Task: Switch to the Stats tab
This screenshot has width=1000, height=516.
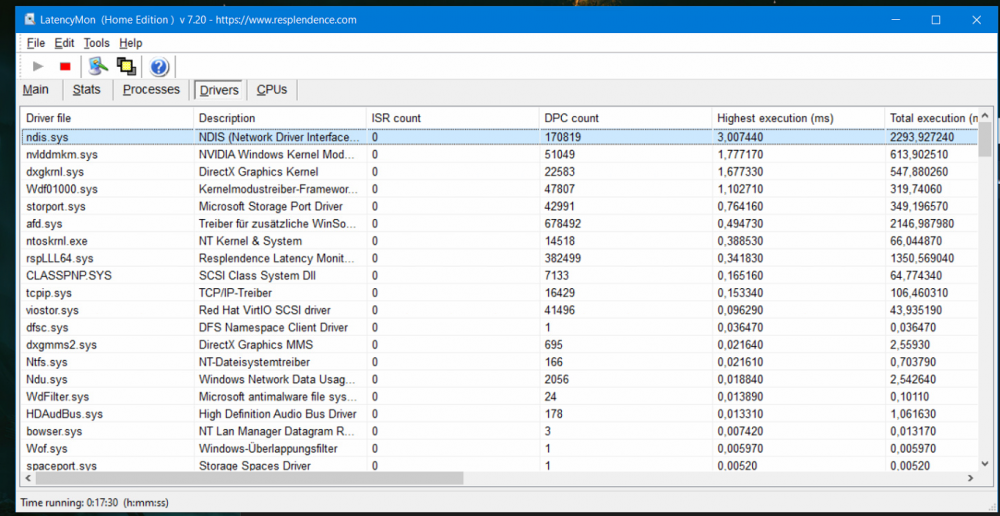Action: (x=87, y=89)
